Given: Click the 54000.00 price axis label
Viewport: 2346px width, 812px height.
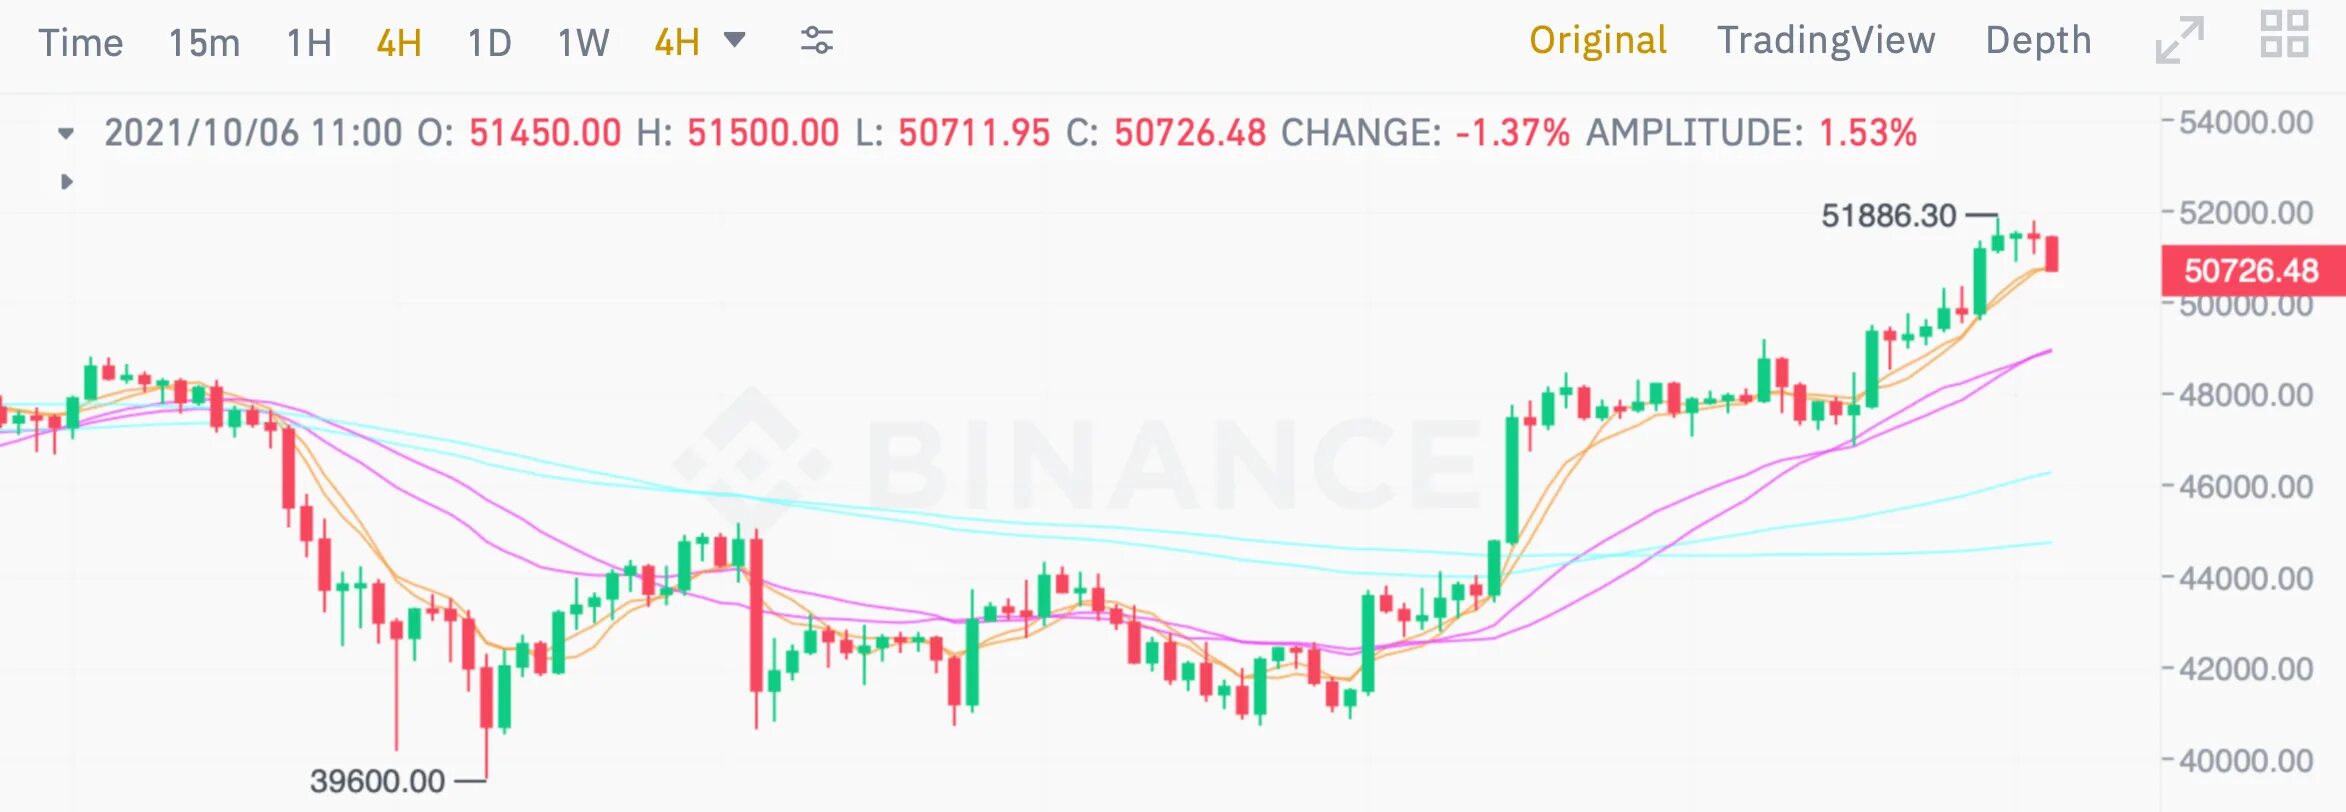Looking at the screenshot, I should pyautogui.click(x=2245, y=123).
